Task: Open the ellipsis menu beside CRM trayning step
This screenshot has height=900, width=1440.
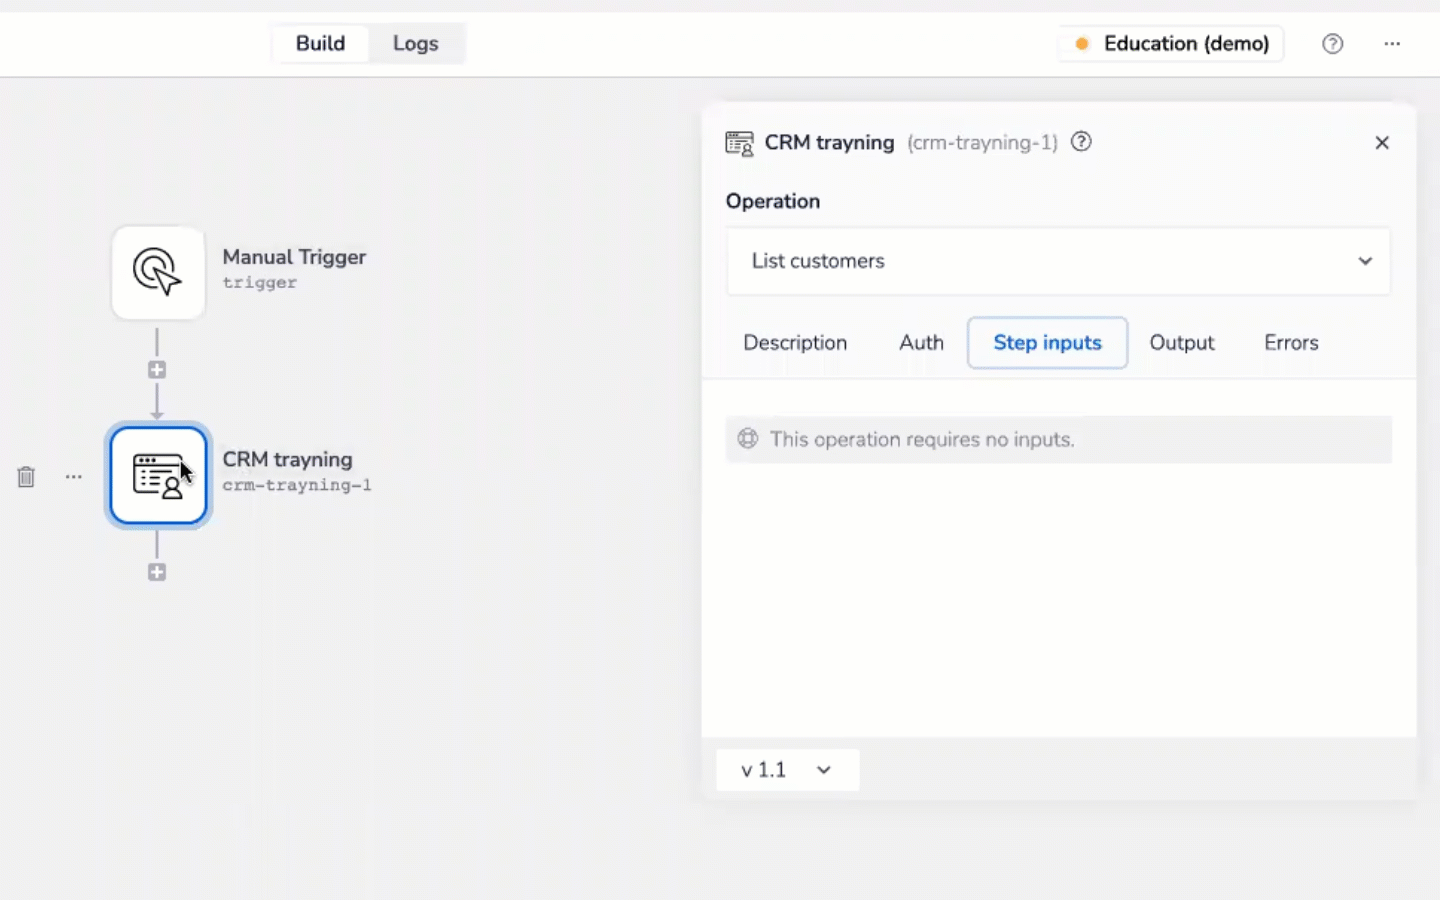Action: pos(74,477)
